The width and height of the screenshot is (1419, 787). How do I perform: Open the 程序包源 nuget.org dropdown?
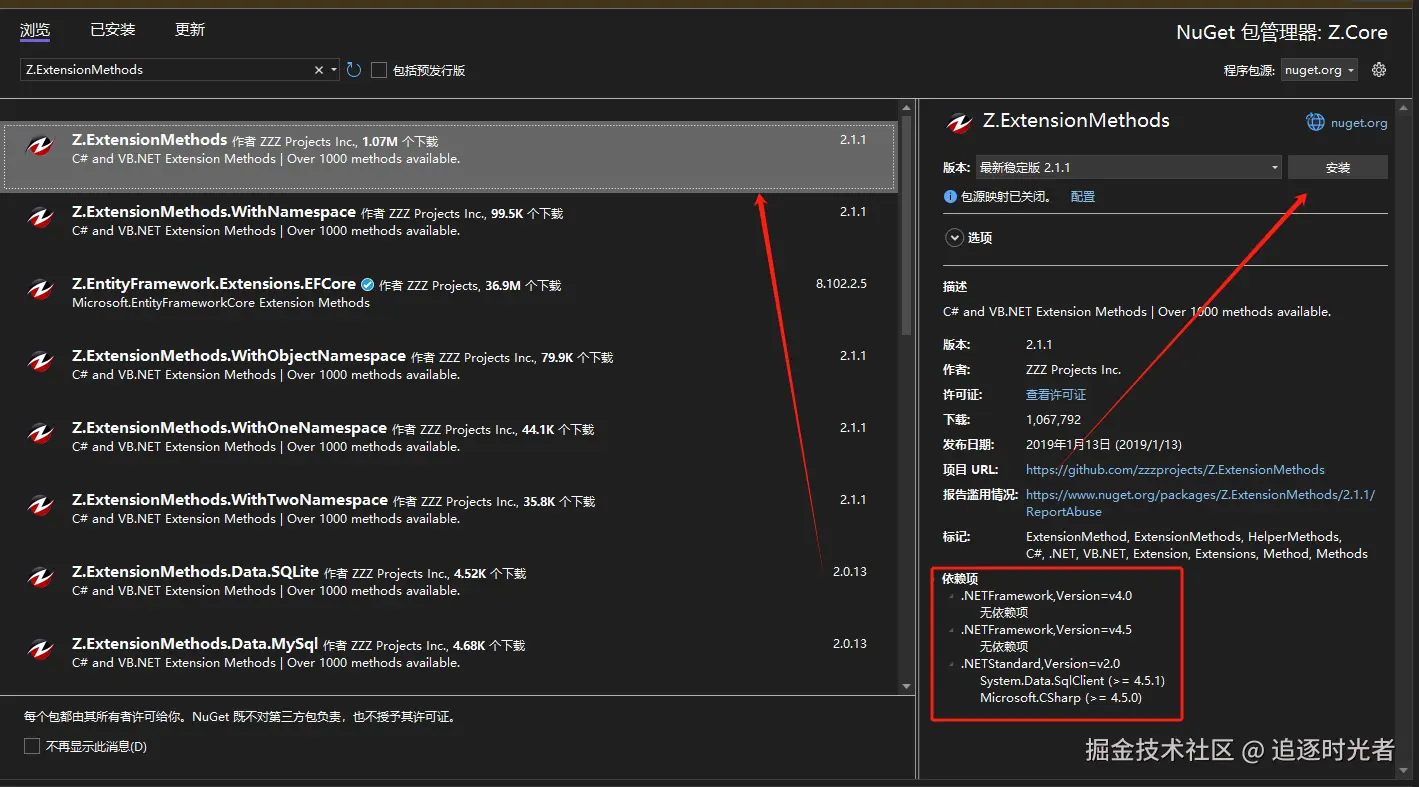pyautogui.click(x=1320, y=70)
